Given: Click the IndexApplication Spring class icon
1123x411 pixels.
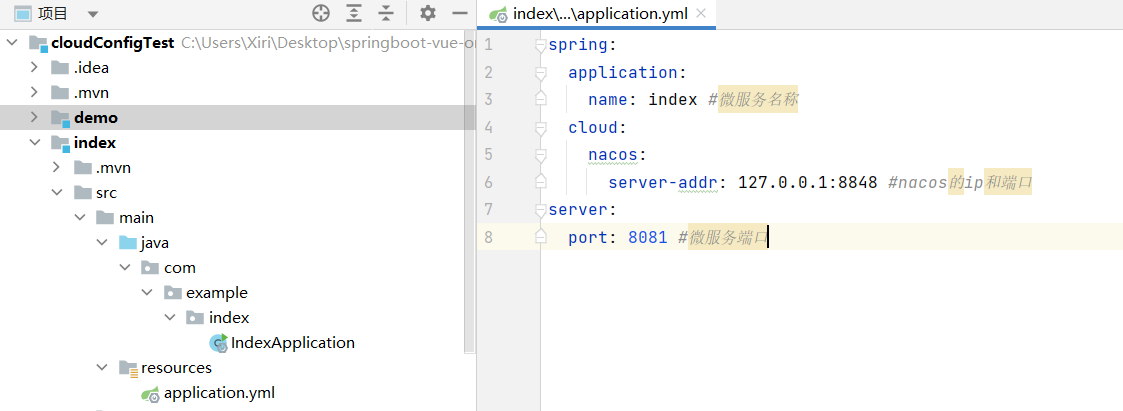Looking at the screenshot, I should coord(218,343).
